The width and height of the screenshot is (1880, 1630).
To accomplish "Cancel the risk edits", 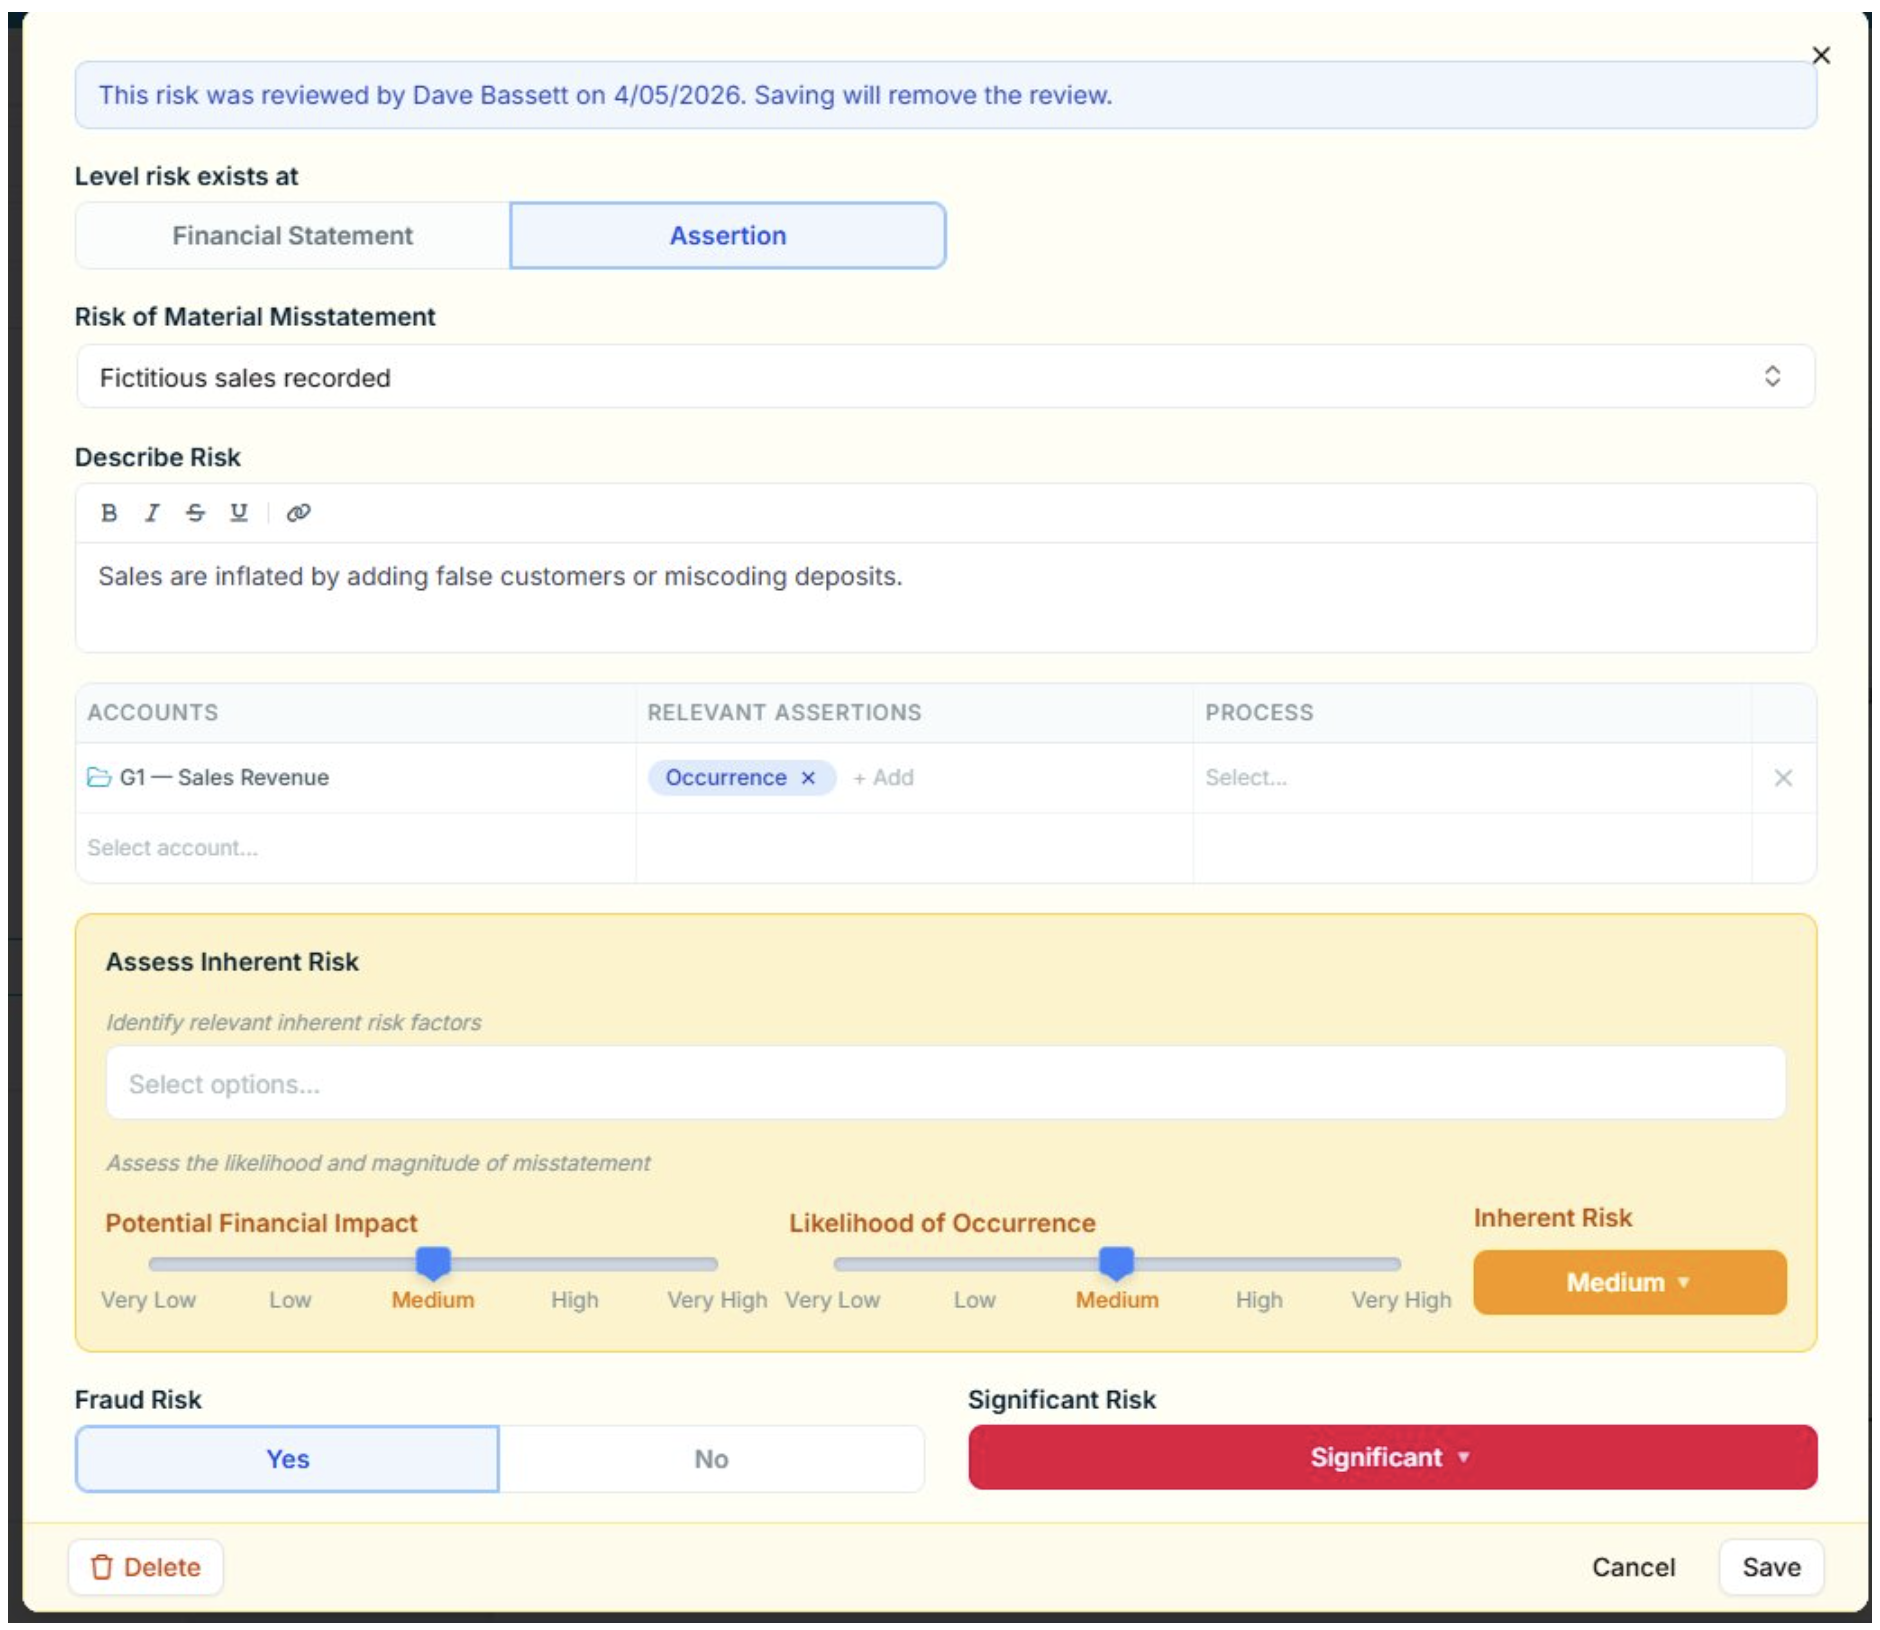I will (x=1633, y=1567).
